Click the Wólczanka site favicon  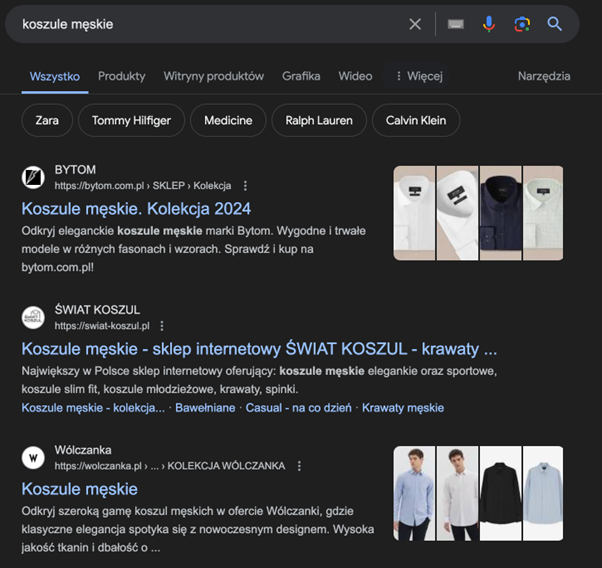[33, 457]
